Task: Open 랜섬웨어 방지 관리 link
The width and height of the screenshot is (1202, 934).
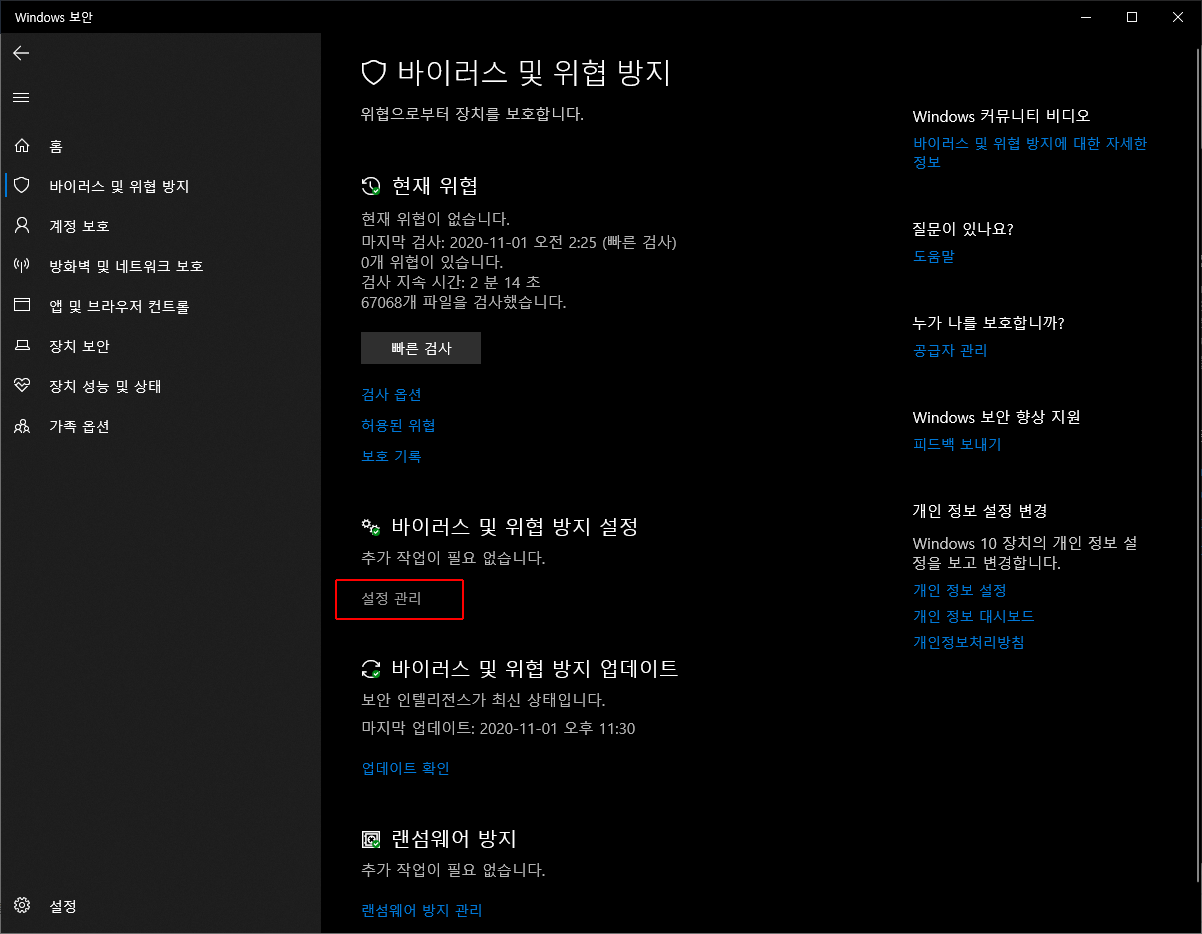Action: click(422, 910)
